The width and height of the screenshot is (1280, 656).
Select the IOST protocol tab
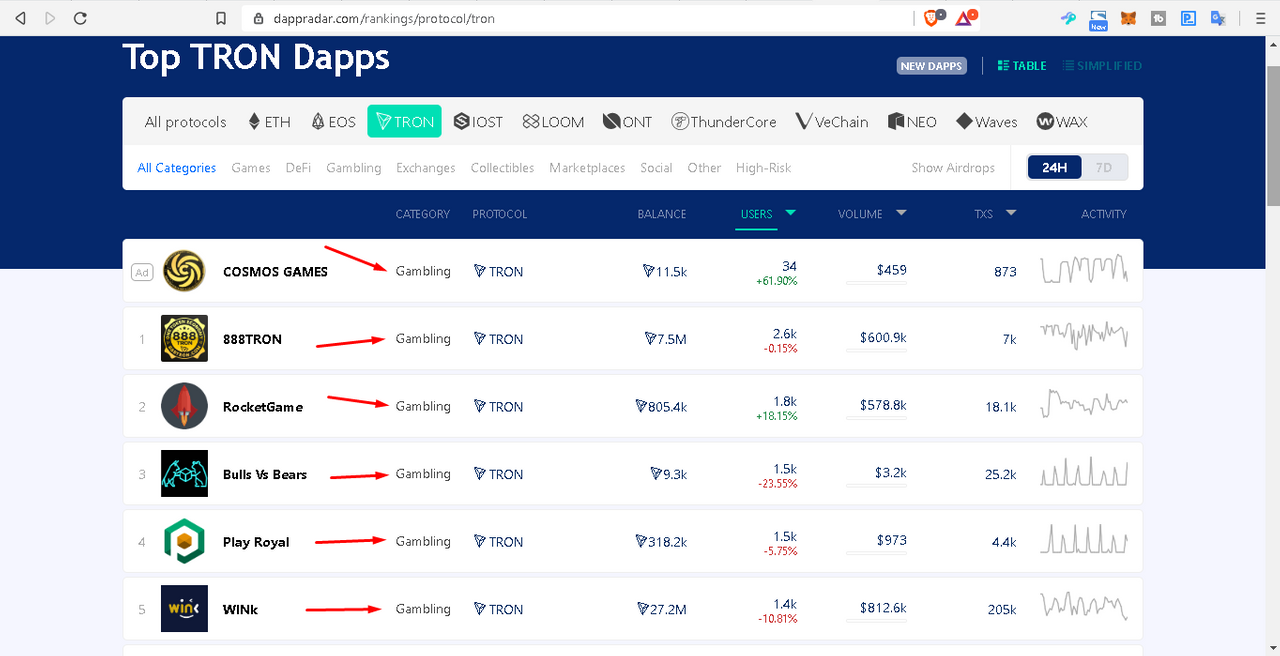(478, 122)
